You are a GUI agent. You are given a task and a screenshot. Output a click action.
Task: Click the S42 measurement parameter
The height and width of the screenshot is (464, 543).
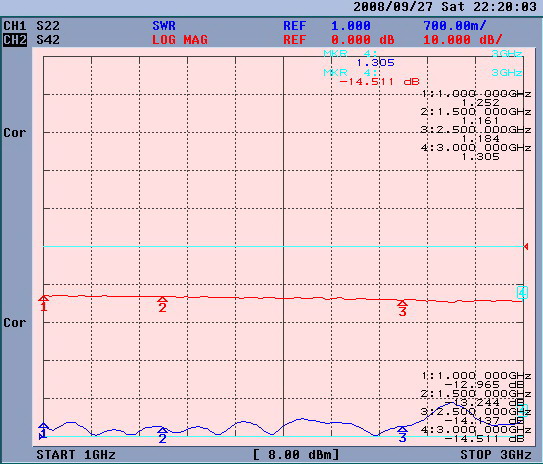pyautogui.click(x=48, y=40)
